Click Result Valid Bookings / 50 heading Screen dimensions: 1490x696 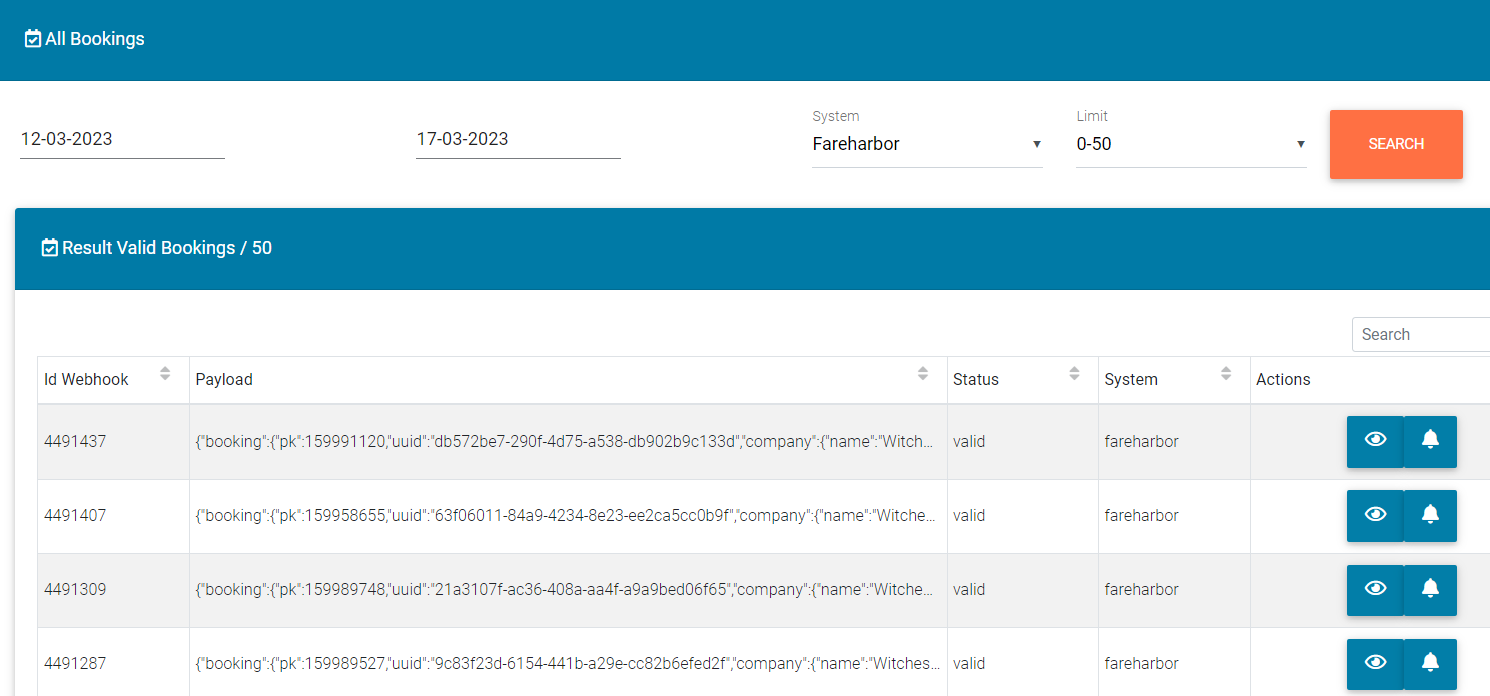[167, 248]
